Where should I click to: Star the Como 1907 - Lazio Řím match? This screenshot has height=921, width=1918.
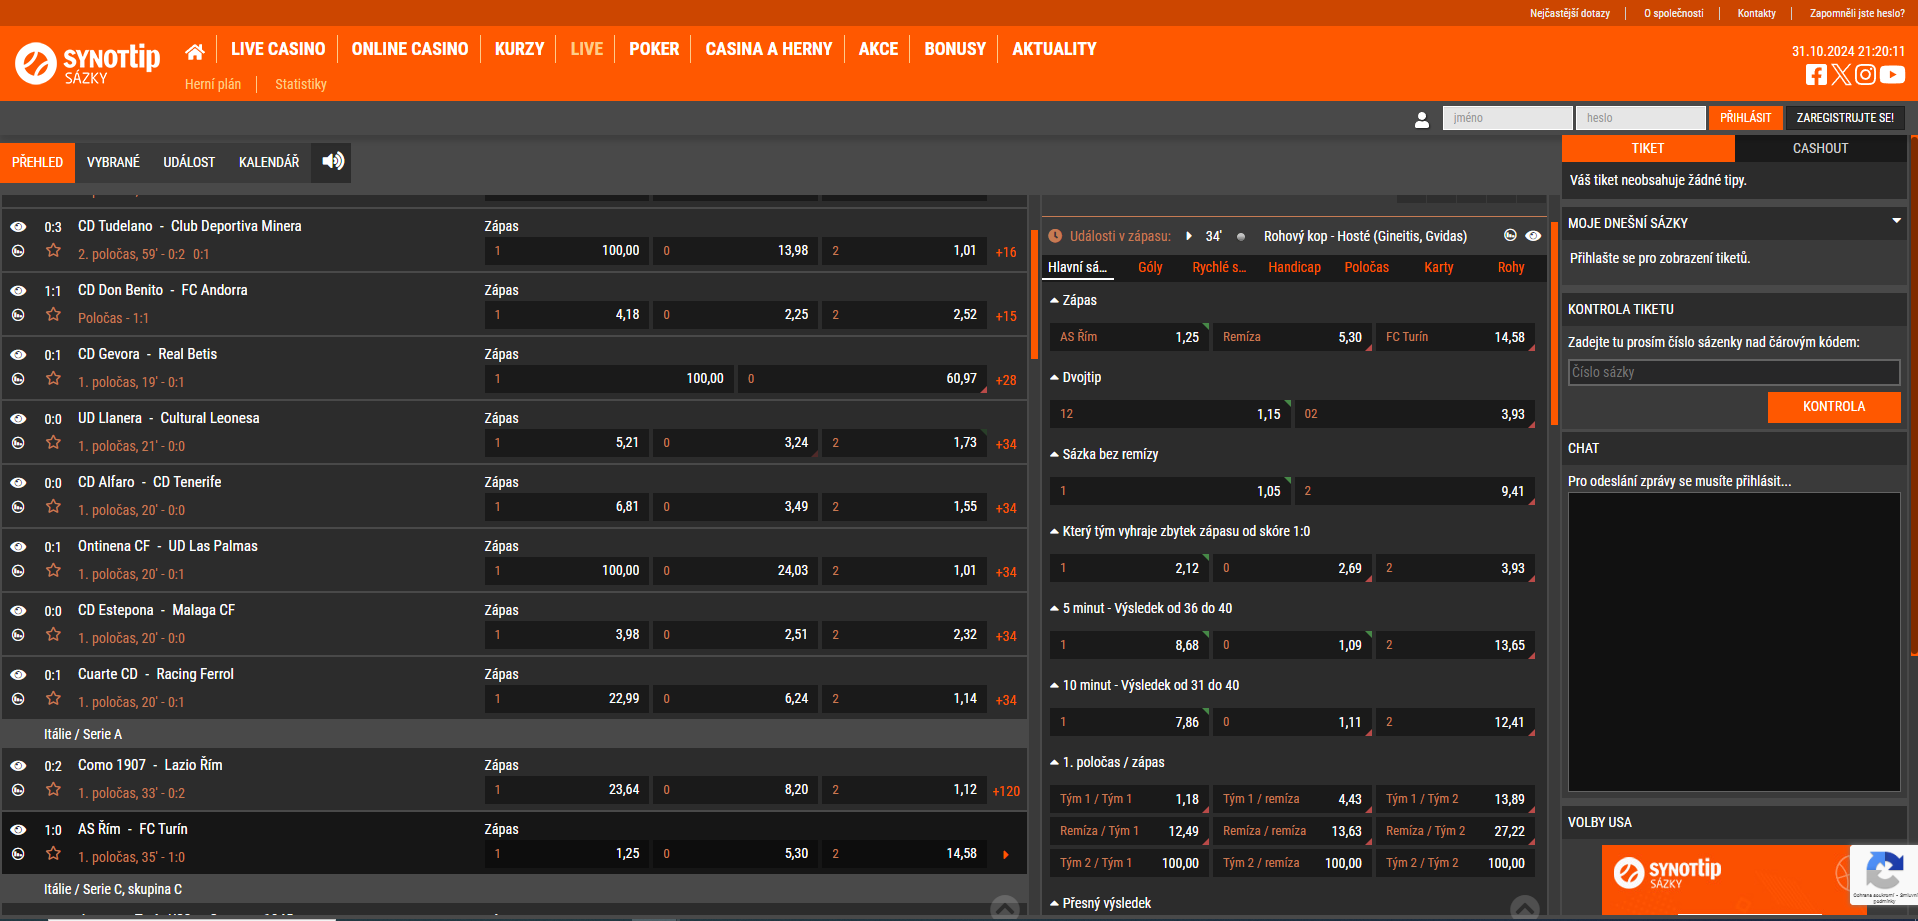53,790
